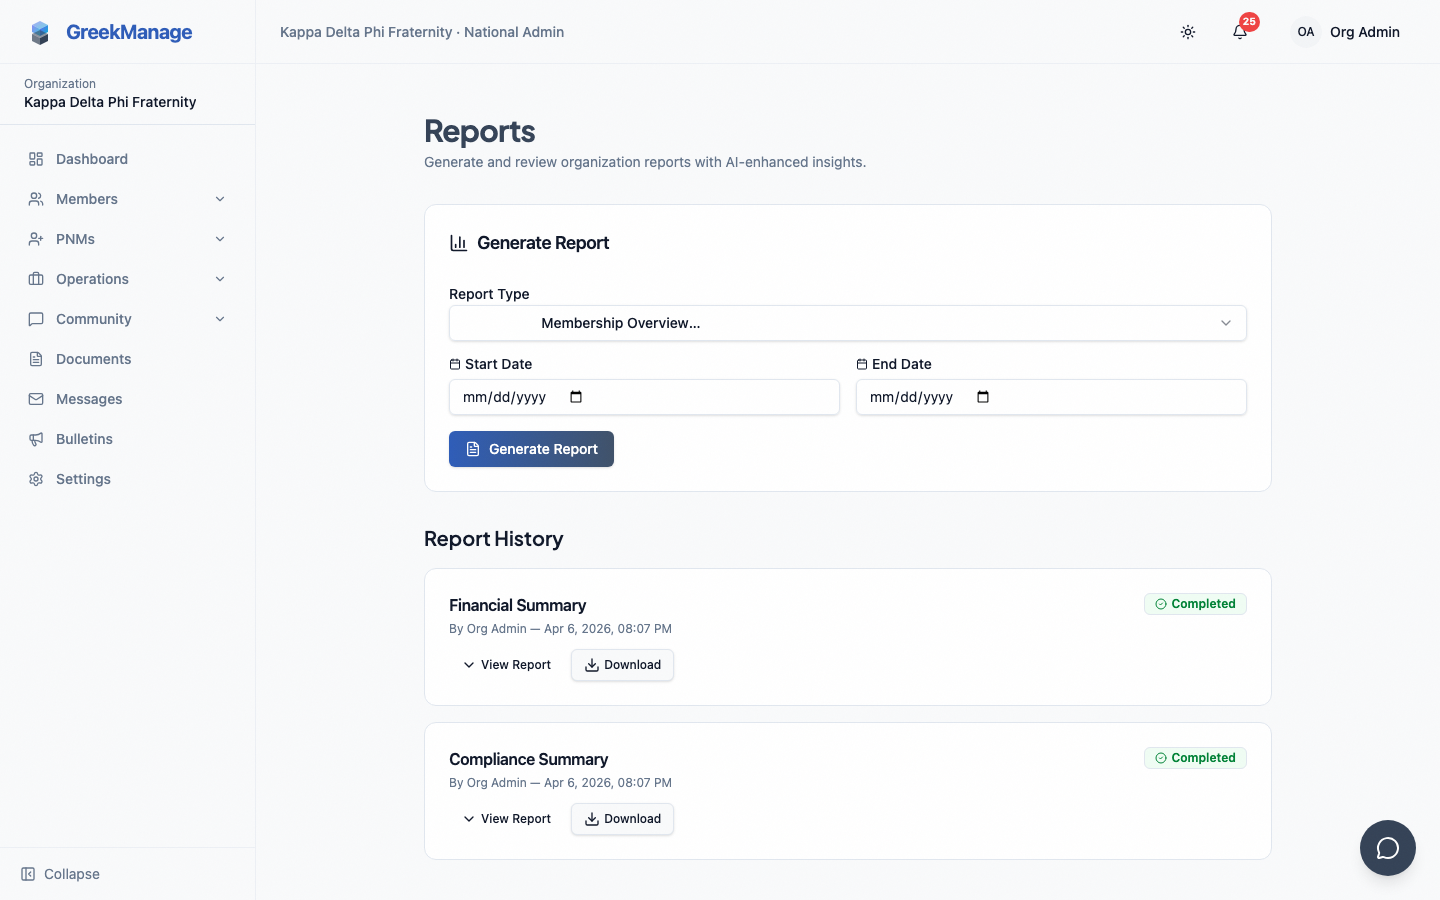Click the calendar icon next to Start Date label
Screen dimensions: 1440x900
(455, 364)
